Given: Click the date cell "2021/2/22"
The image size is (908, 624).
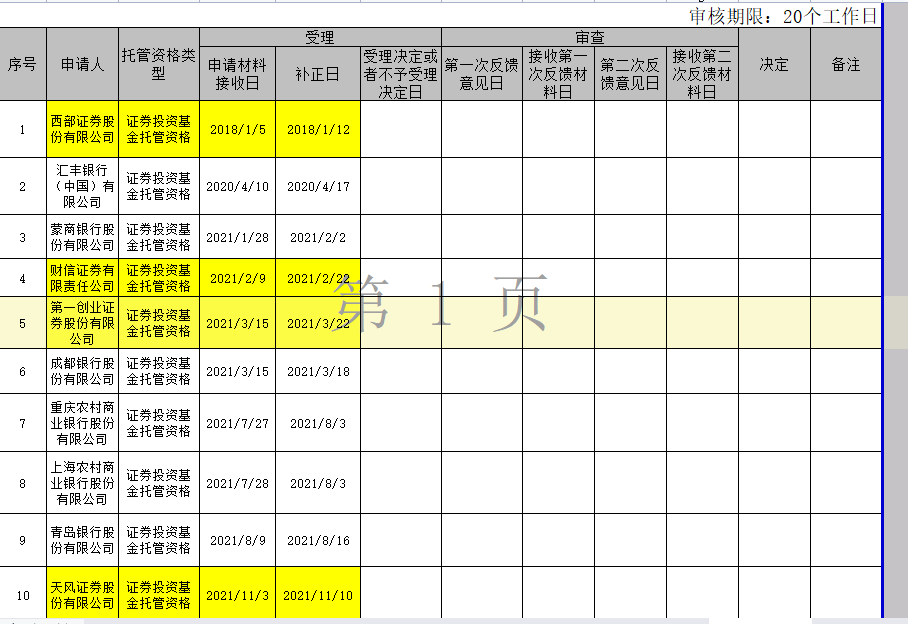Looking at the screenshot, I should [318, 278].
